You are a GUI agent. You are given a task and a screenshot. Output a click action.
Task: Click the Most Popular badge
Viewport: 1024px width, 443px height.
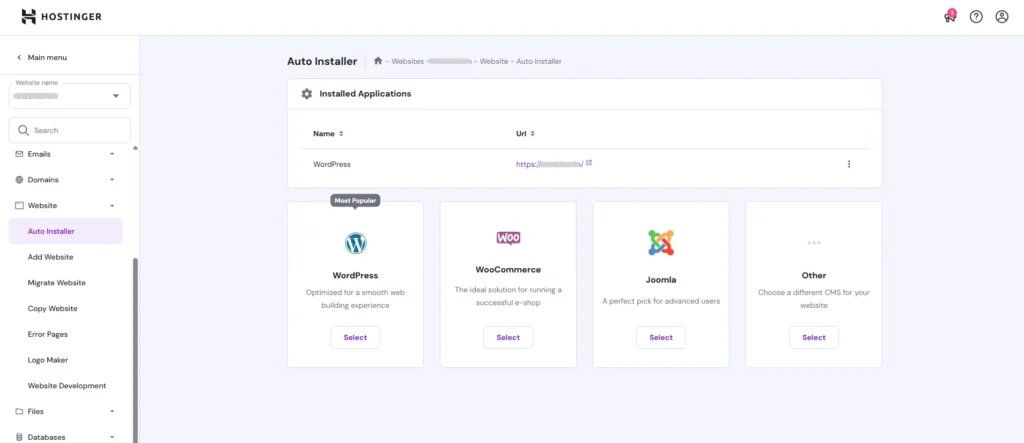[355, 201]
